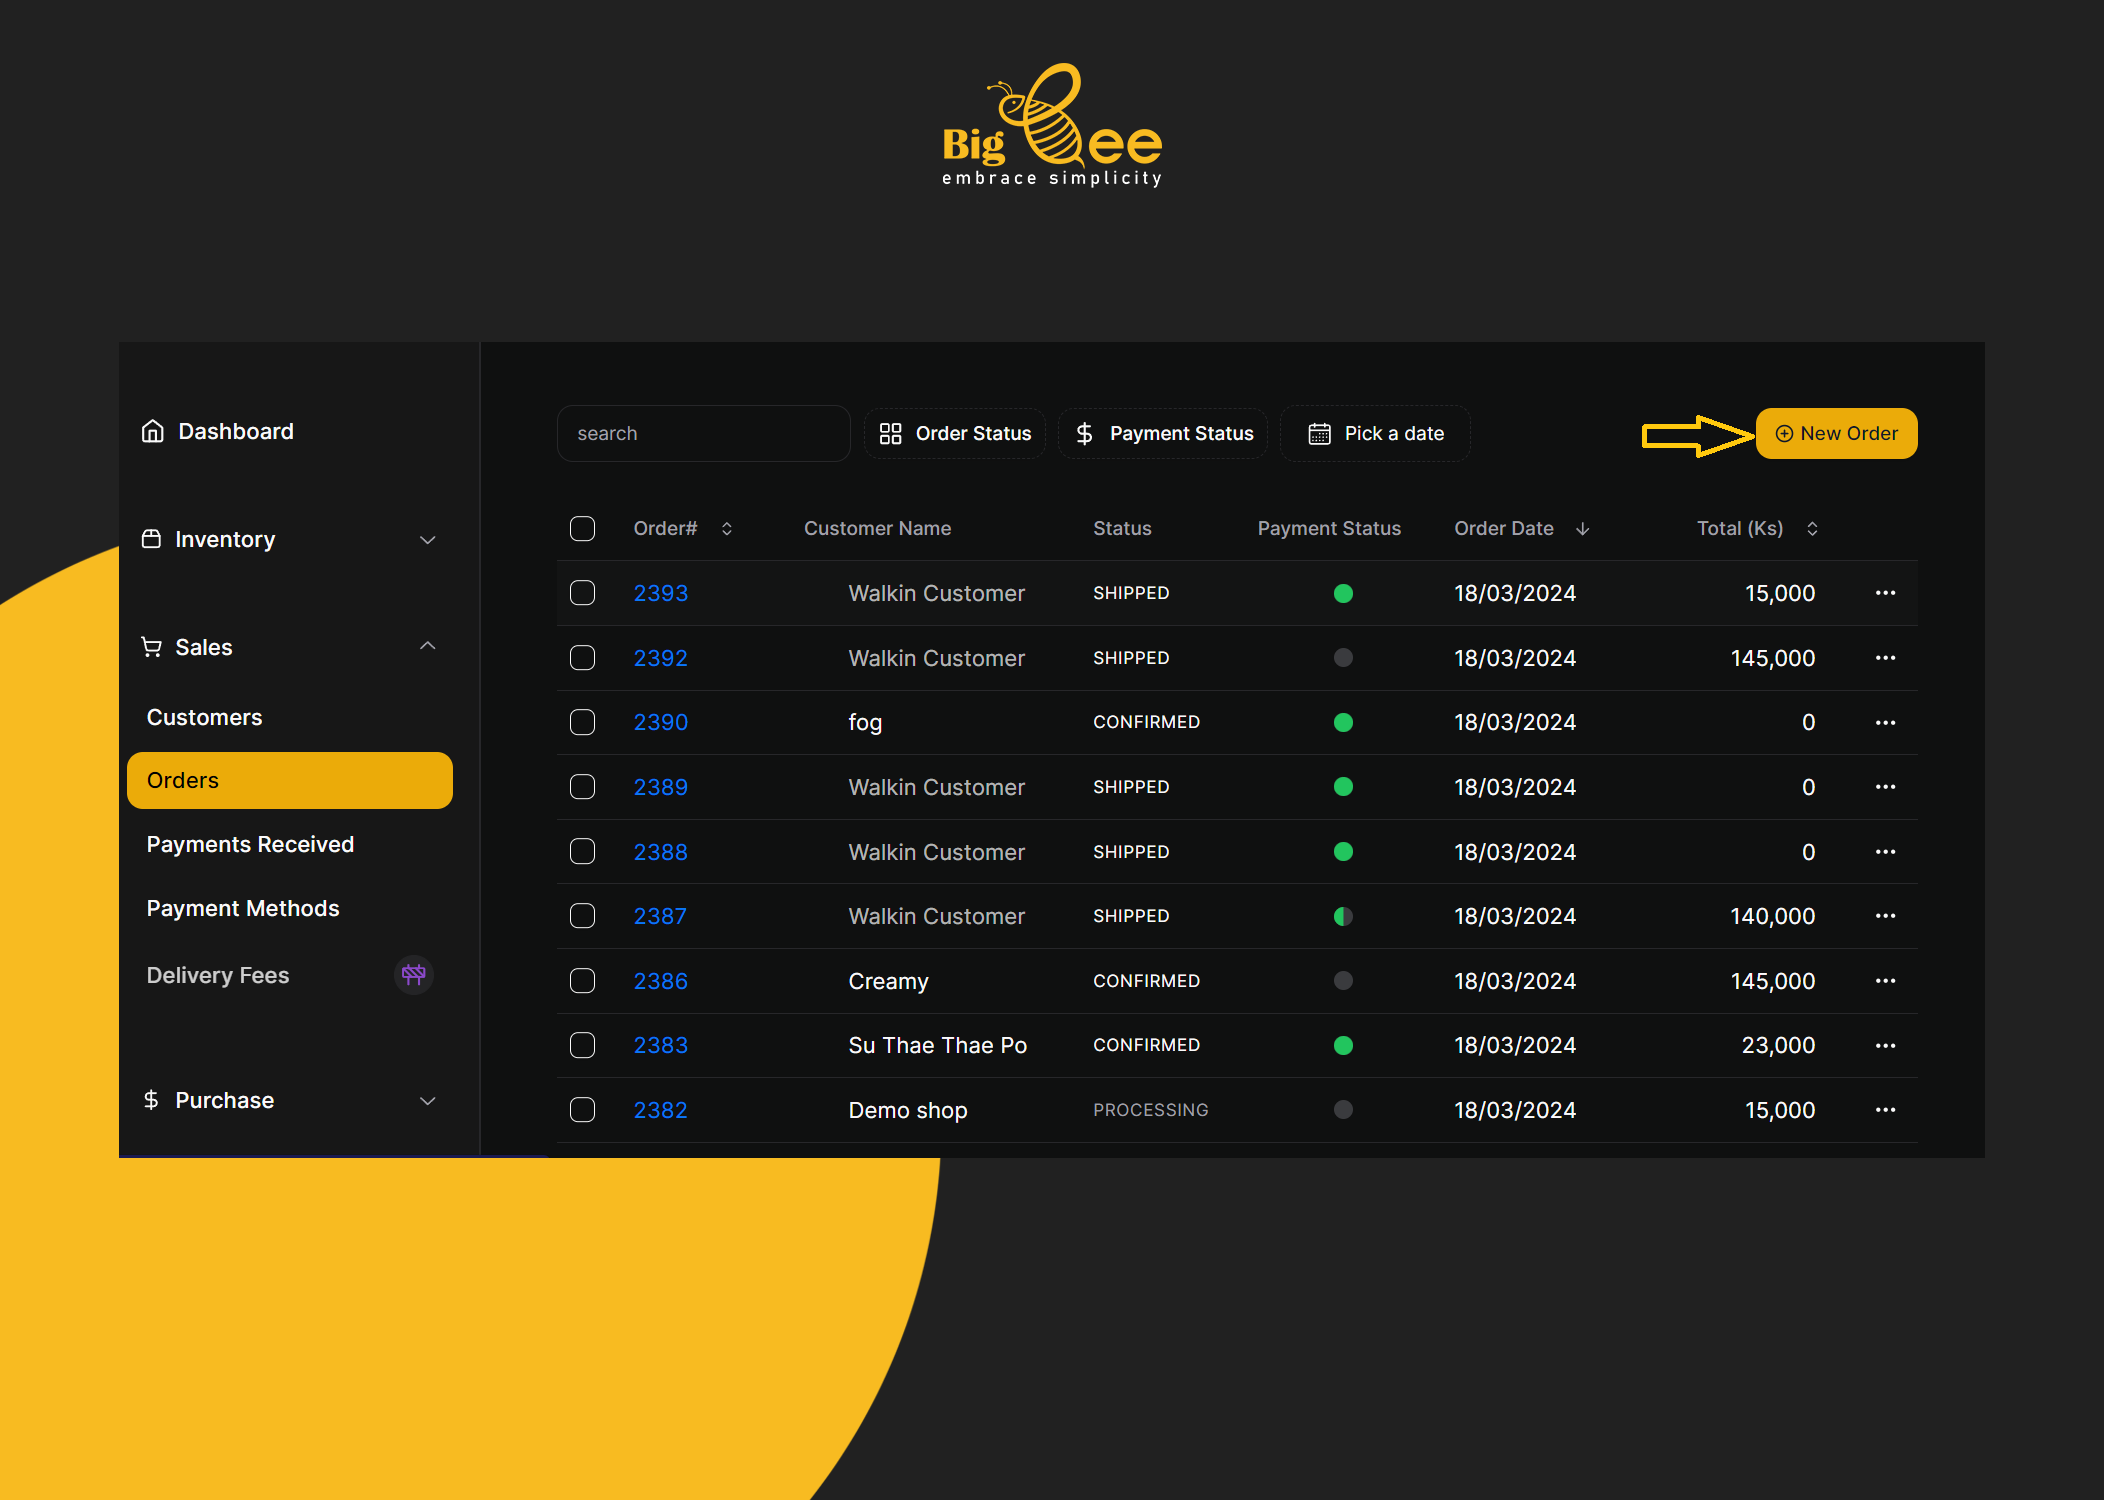
Task: Open order number 2387 link
Action: pyautogui.click(x=660, y=916)
